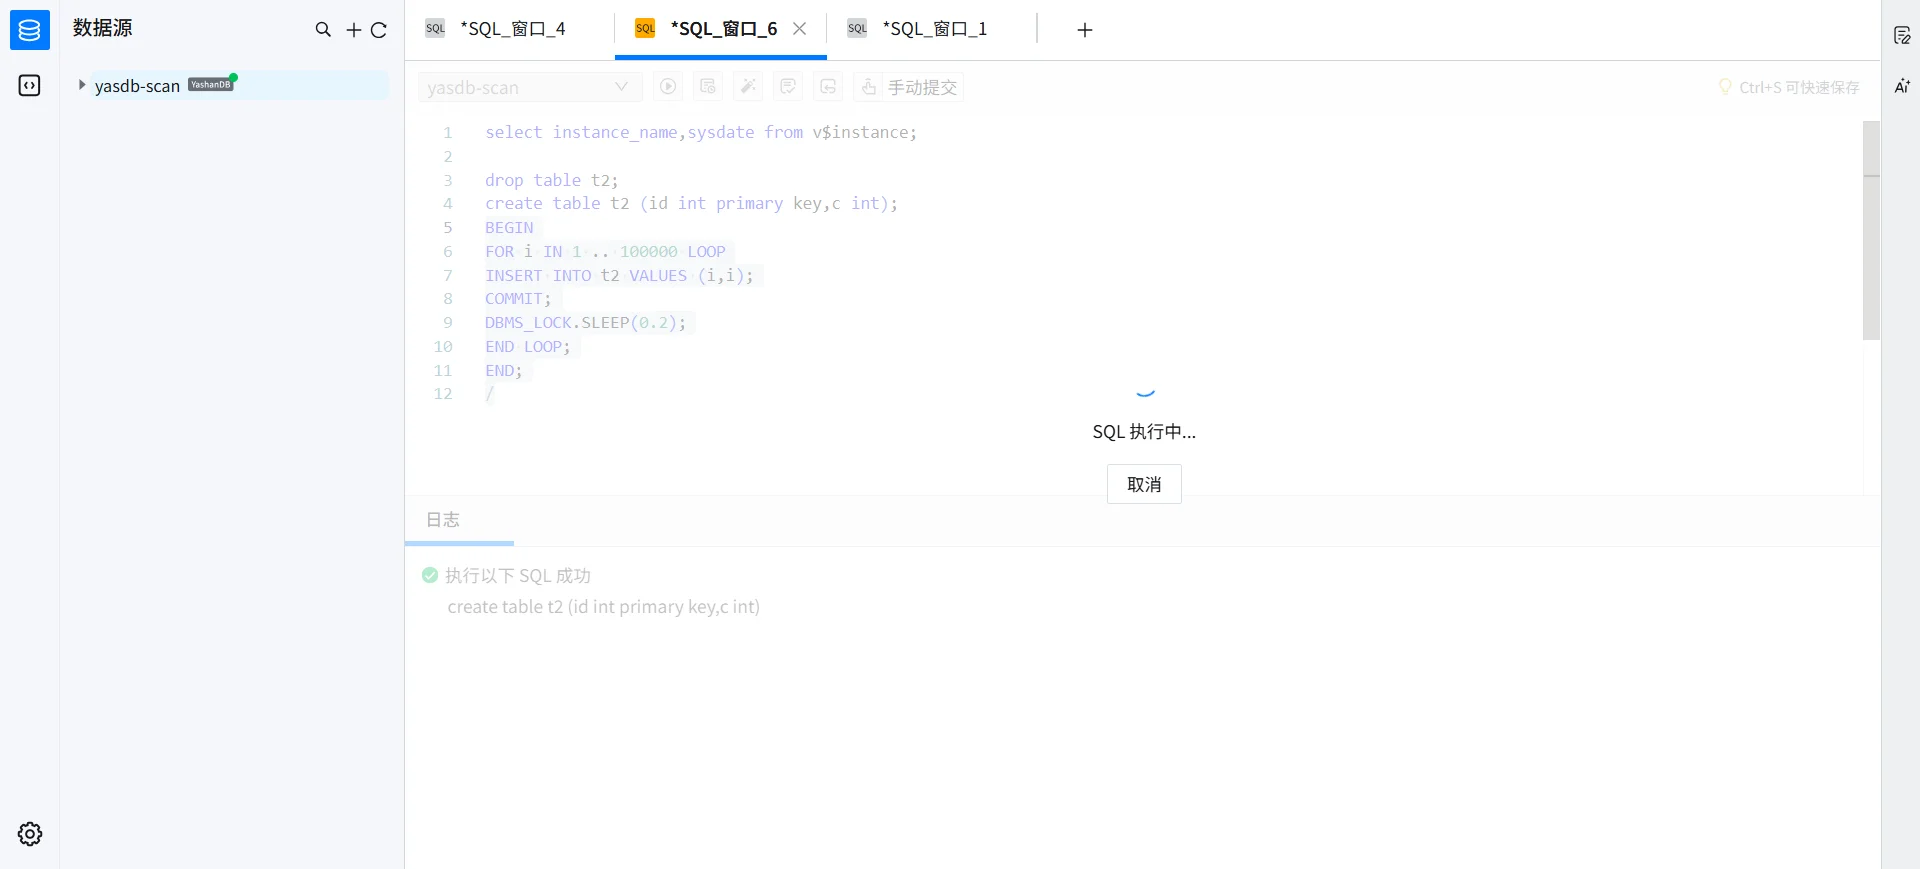Format SQL with the magic wand icon
This screenshot has width=1920, height=869.
748,87
